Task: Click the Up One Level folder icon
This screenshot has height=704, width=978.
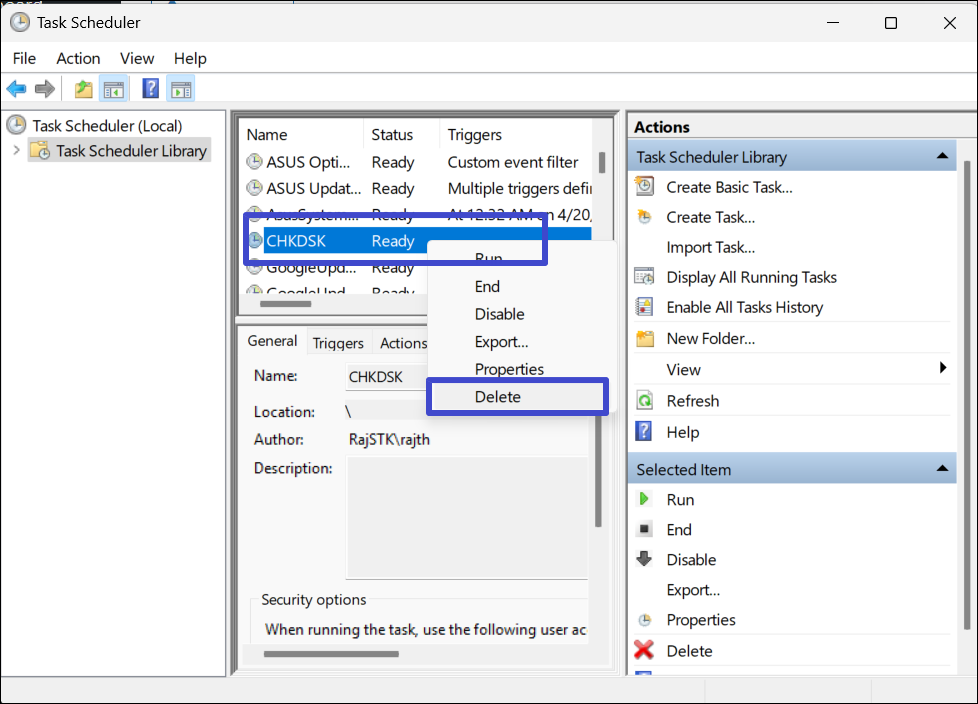Action: [x=84, y=90]
